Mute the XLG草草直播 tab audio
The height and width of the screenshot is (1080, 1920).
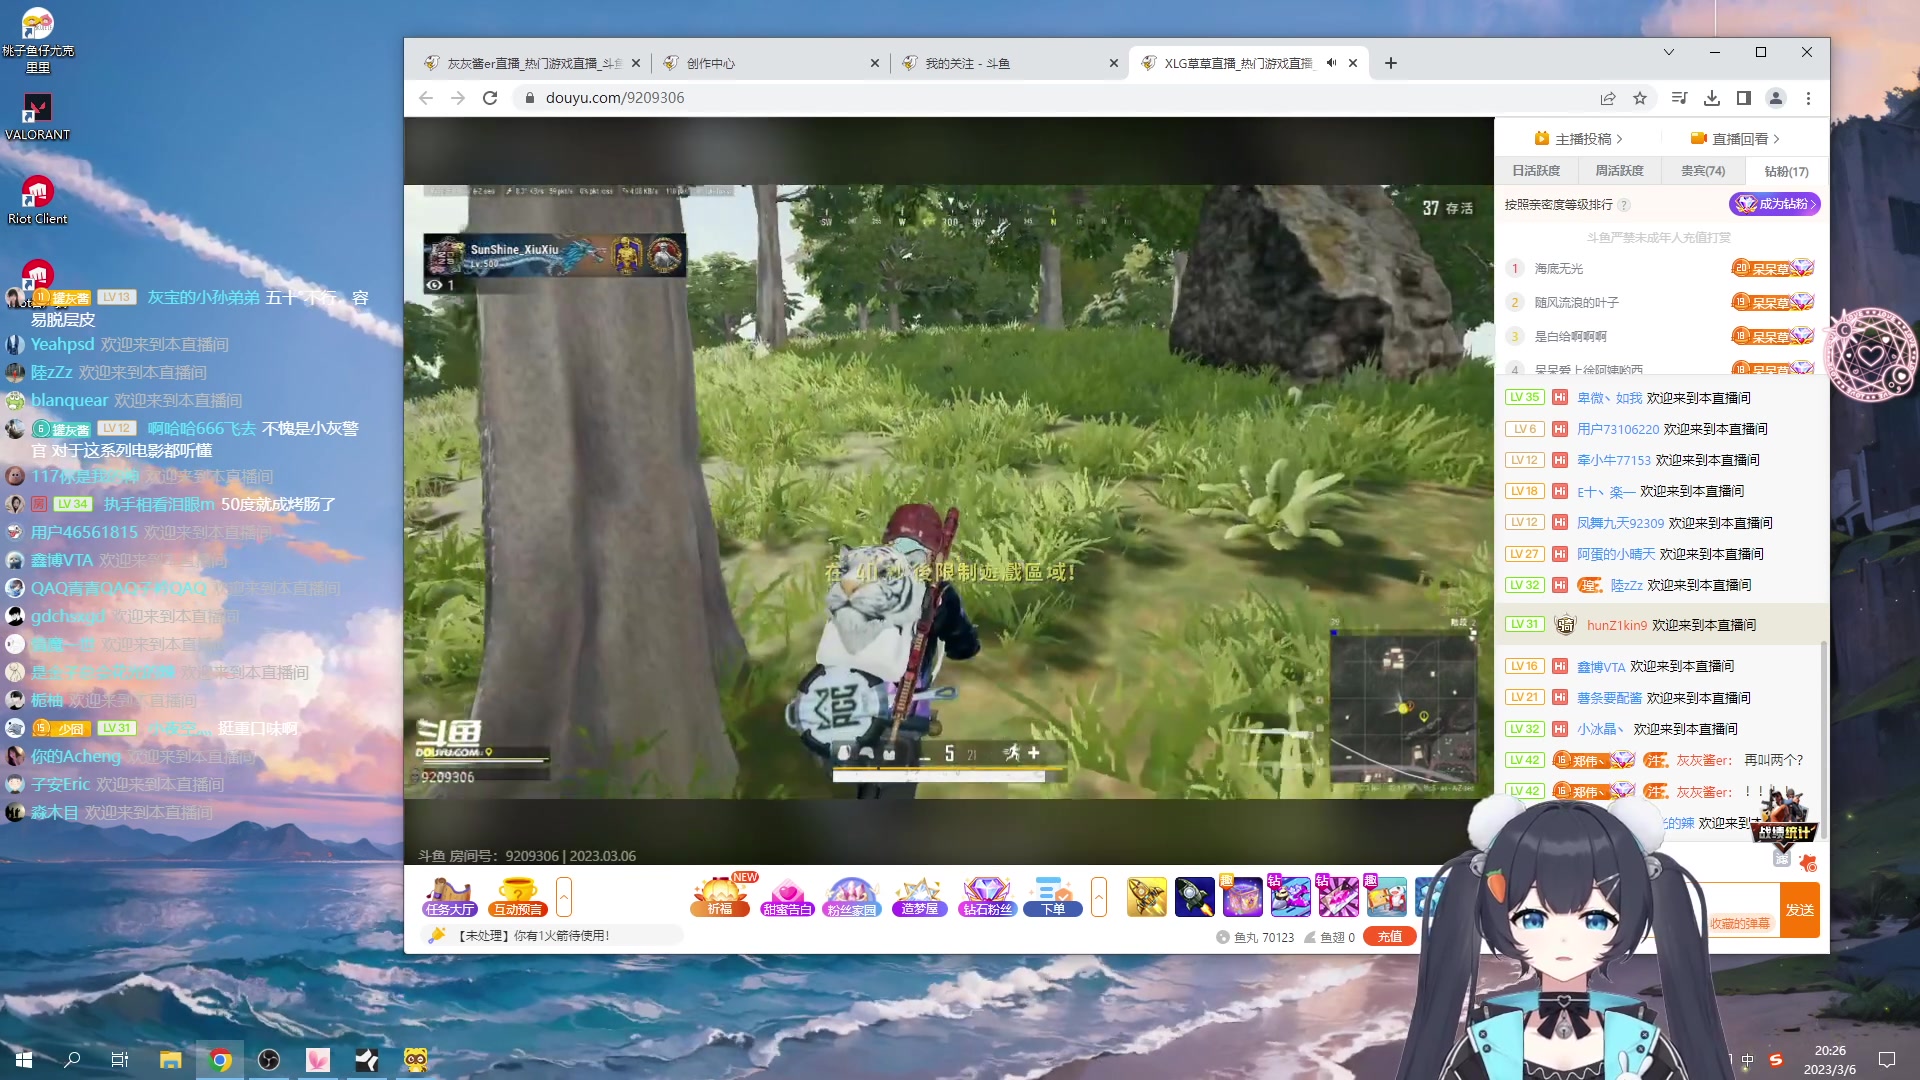tap(1331, 63)
